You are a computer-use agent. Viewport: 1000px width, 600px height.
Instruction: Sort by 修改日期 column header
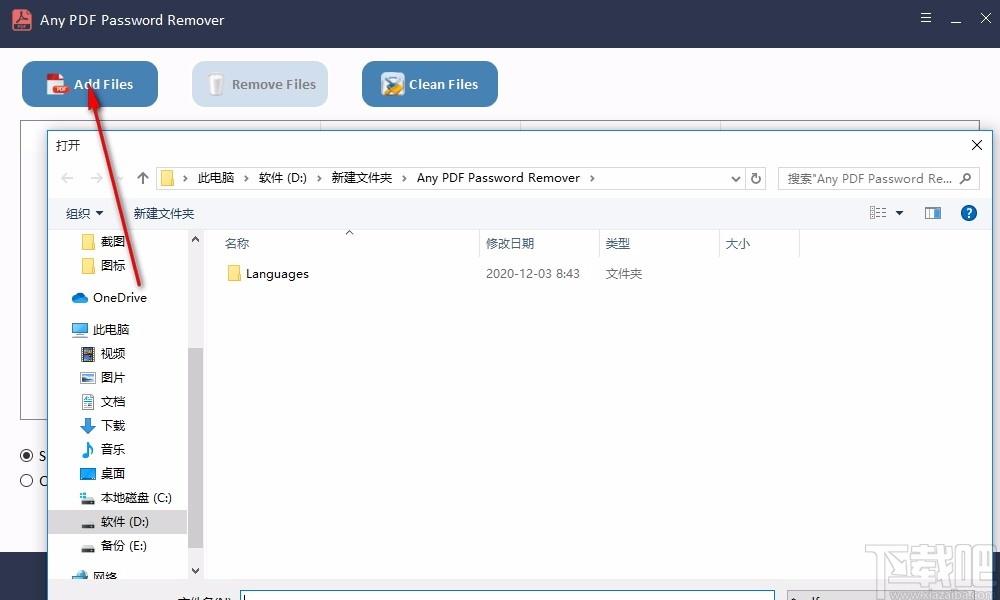click(510, 244)
